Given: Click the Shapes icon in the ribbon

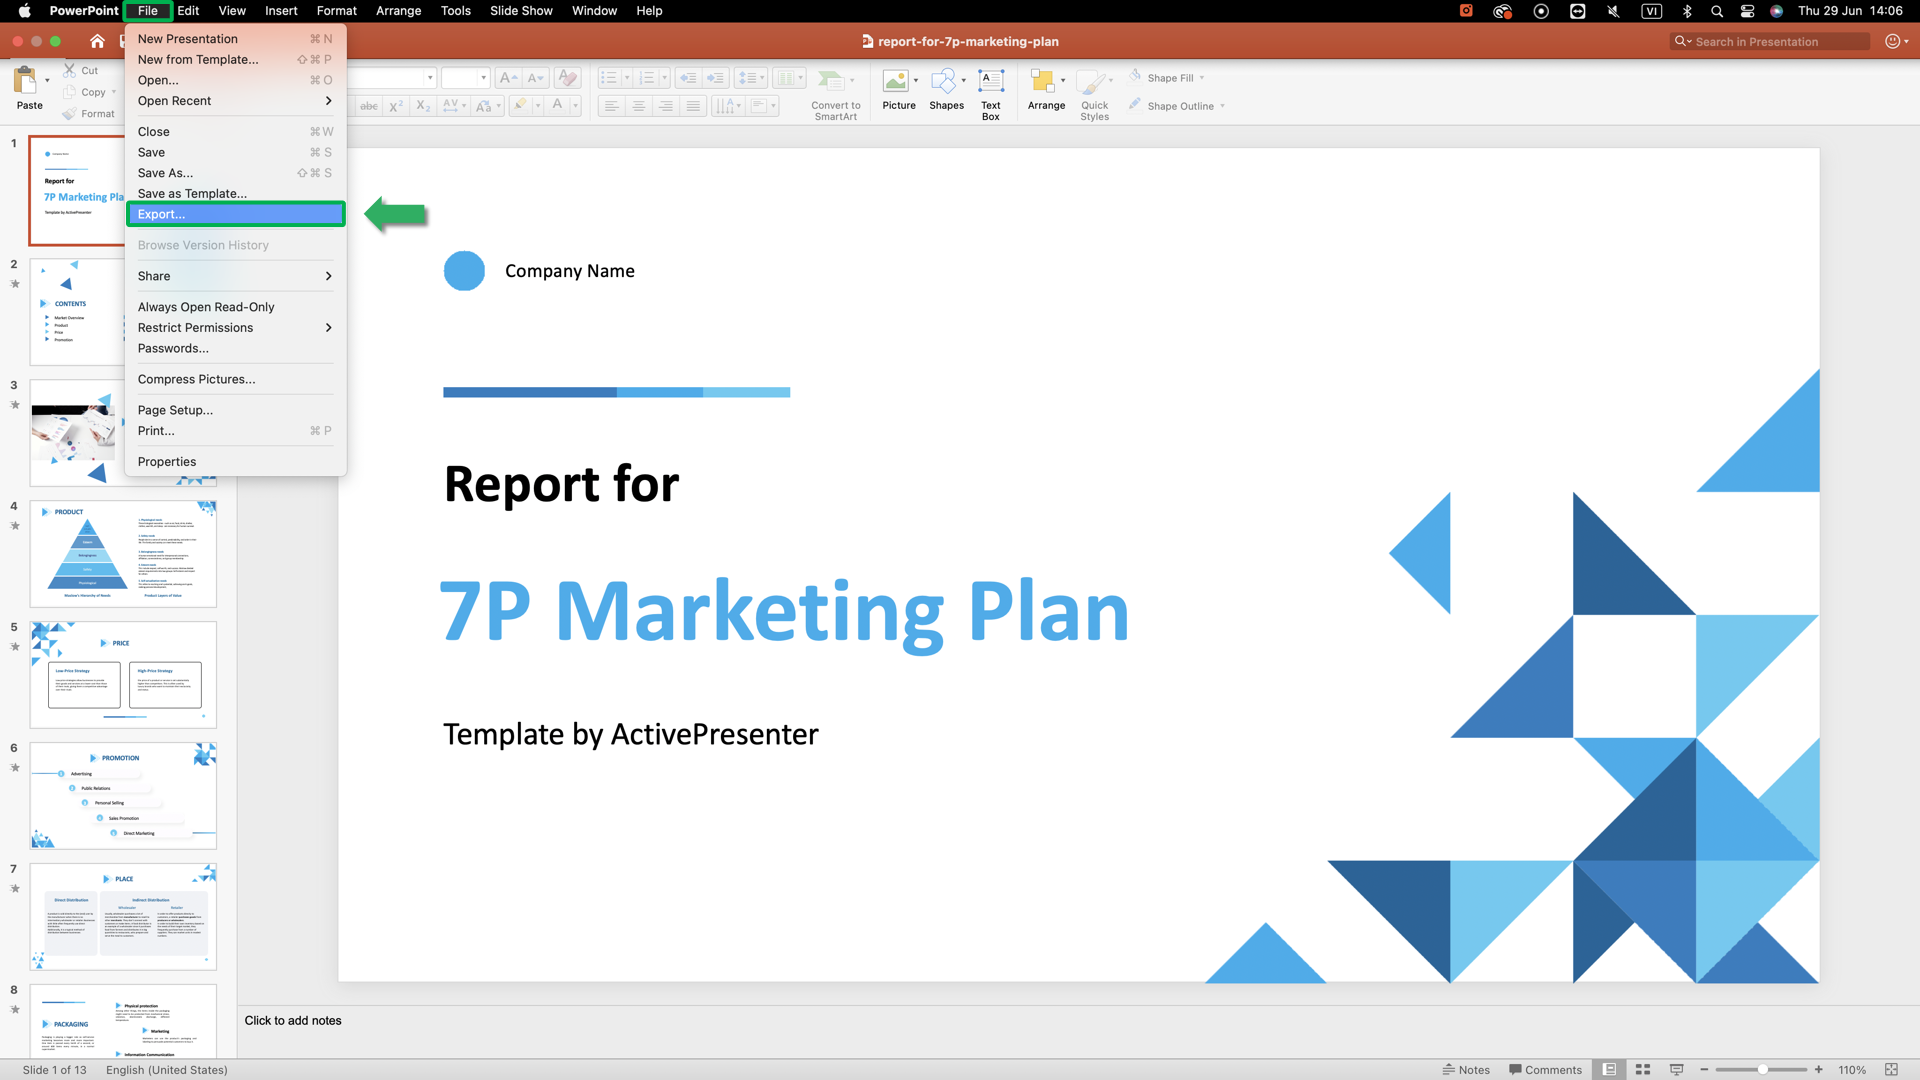Looking at the screenshot, I should tap(943, 82).
